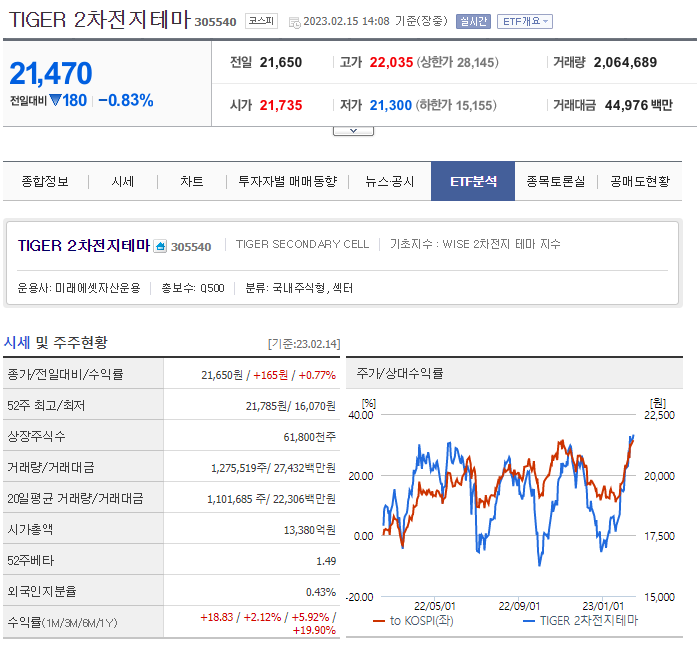Image resolution: width=697 pixels, height=652 pixels.
Task: Click the 기초지수 WISE 2차전지 테마 지수 text
Action: pyautogui.click(x=475, y=244)
